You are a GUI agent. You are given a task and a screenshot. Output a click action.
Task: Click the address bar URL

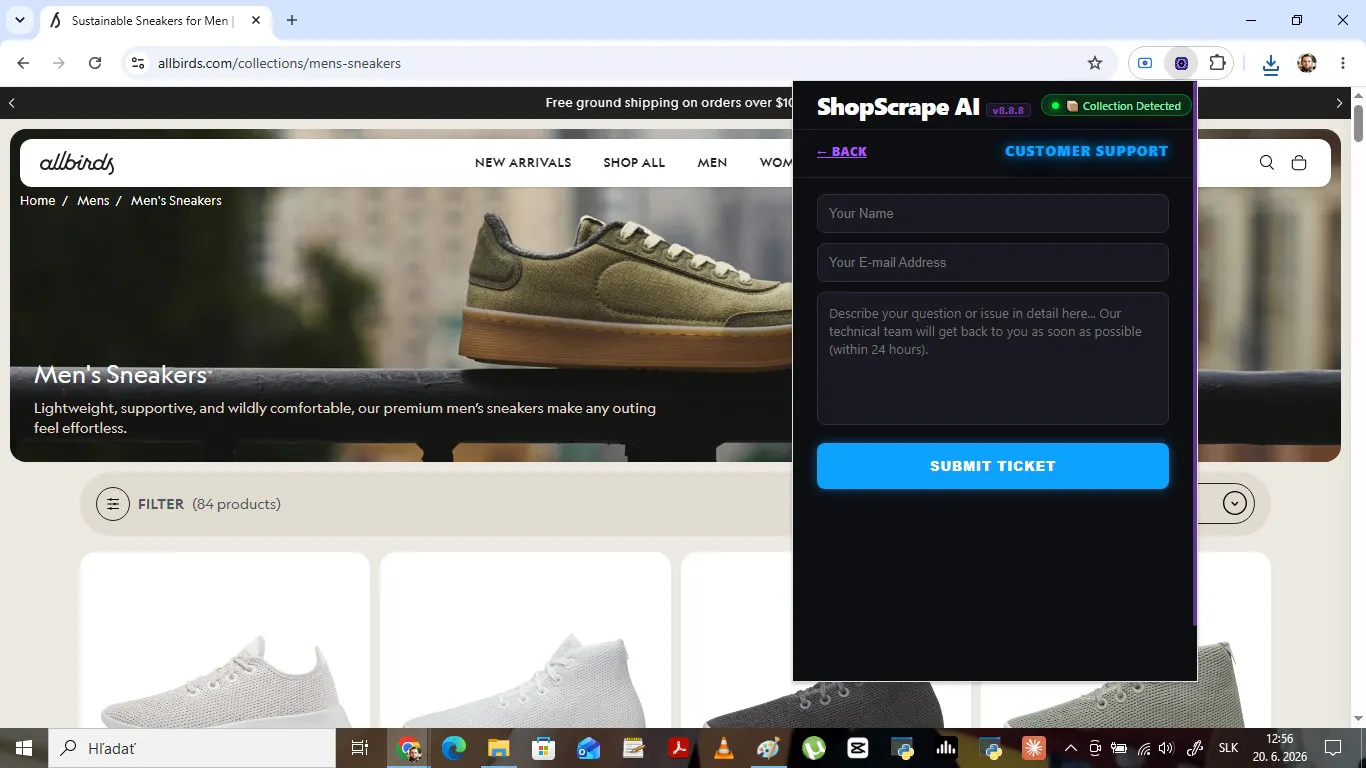click(279, 63)
